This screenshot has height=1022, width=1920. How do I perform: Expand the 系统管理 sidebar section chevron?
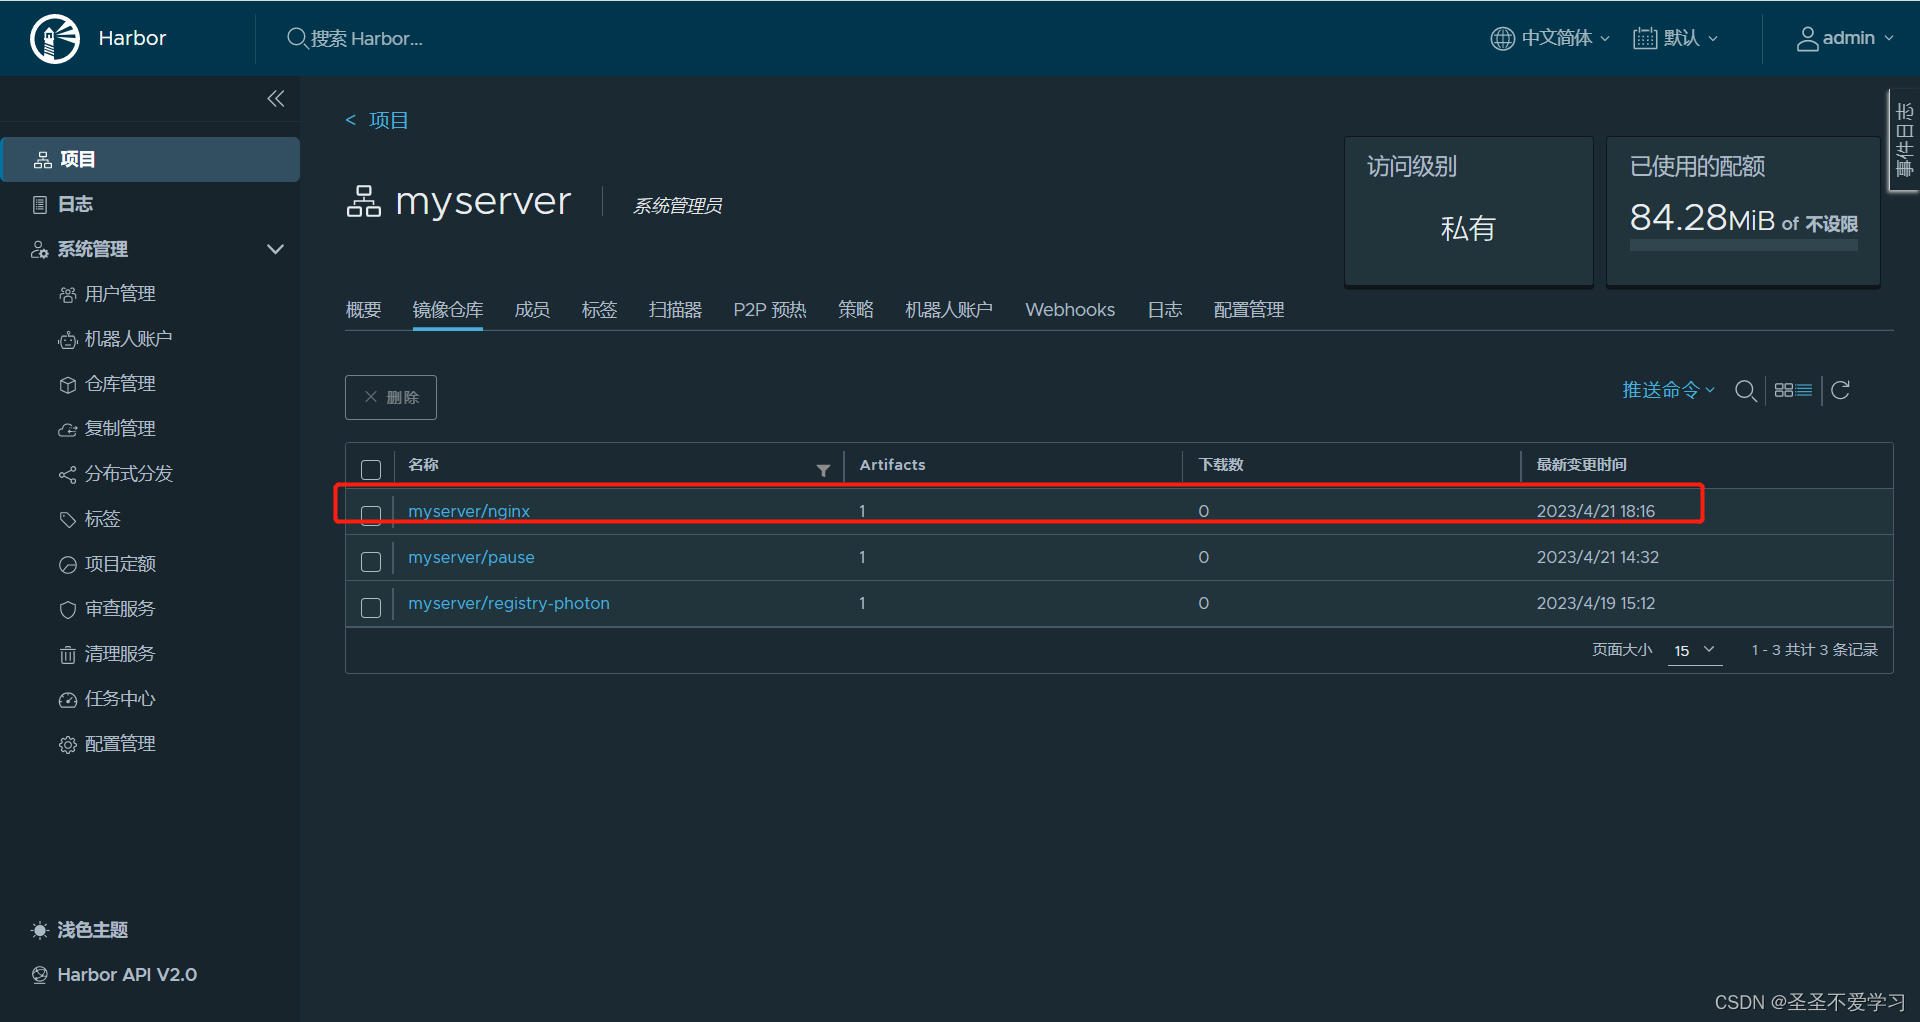point(275,249)
